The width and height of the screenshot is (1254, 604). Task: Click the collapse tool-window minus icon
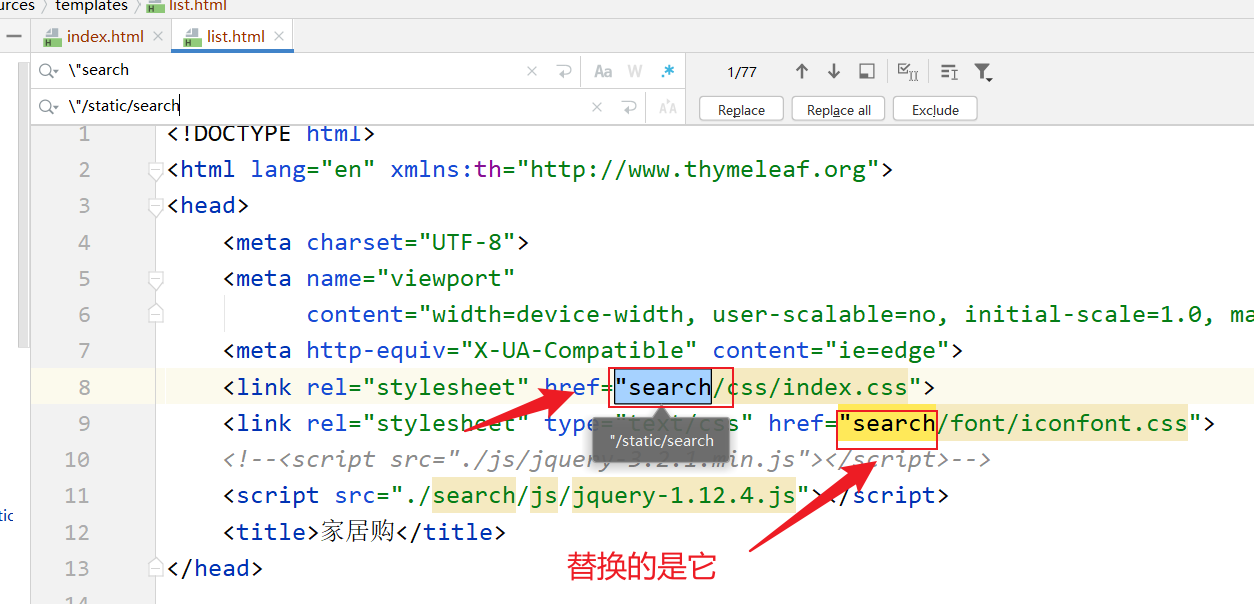point(13,37)
